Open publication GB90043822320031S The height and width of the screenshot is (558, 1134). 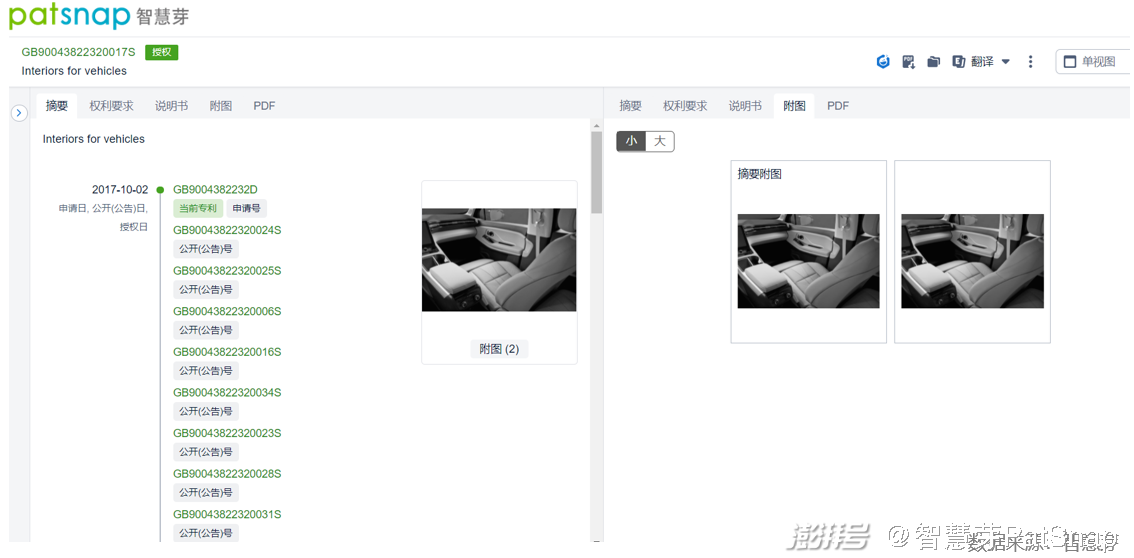click(227, 514)
